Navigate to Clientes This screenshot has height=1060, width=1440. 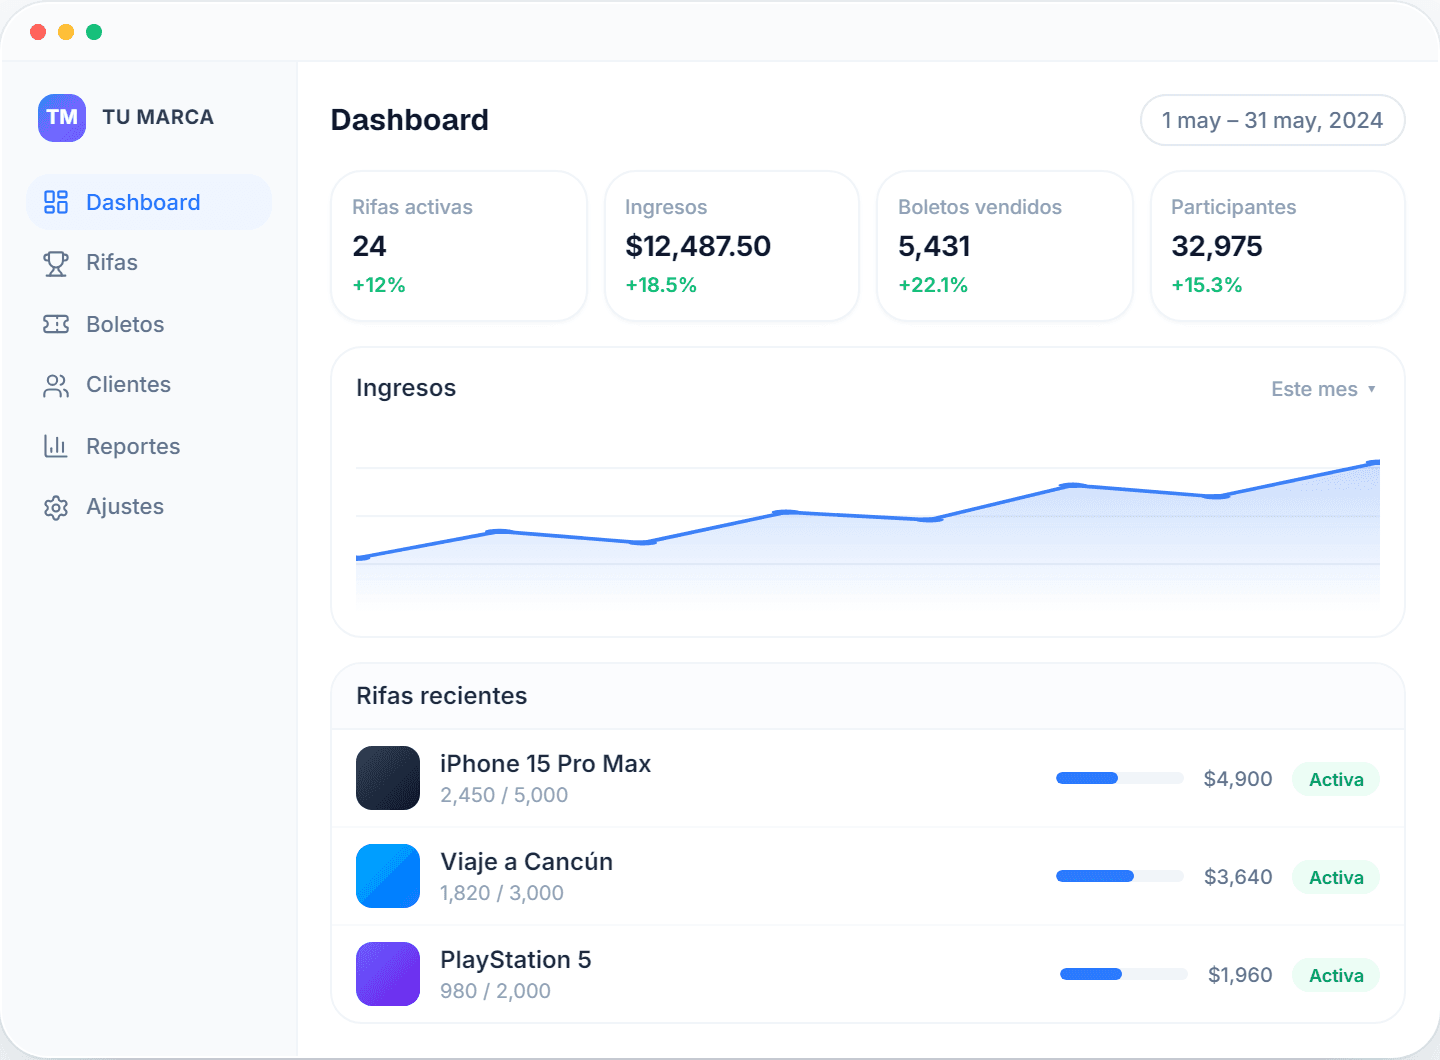[149, 385]
